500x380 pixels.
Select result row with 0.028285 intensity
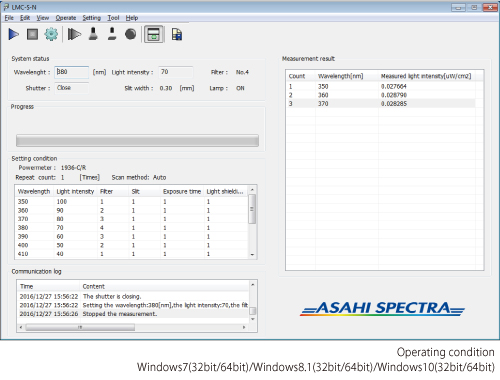(381, 104)
